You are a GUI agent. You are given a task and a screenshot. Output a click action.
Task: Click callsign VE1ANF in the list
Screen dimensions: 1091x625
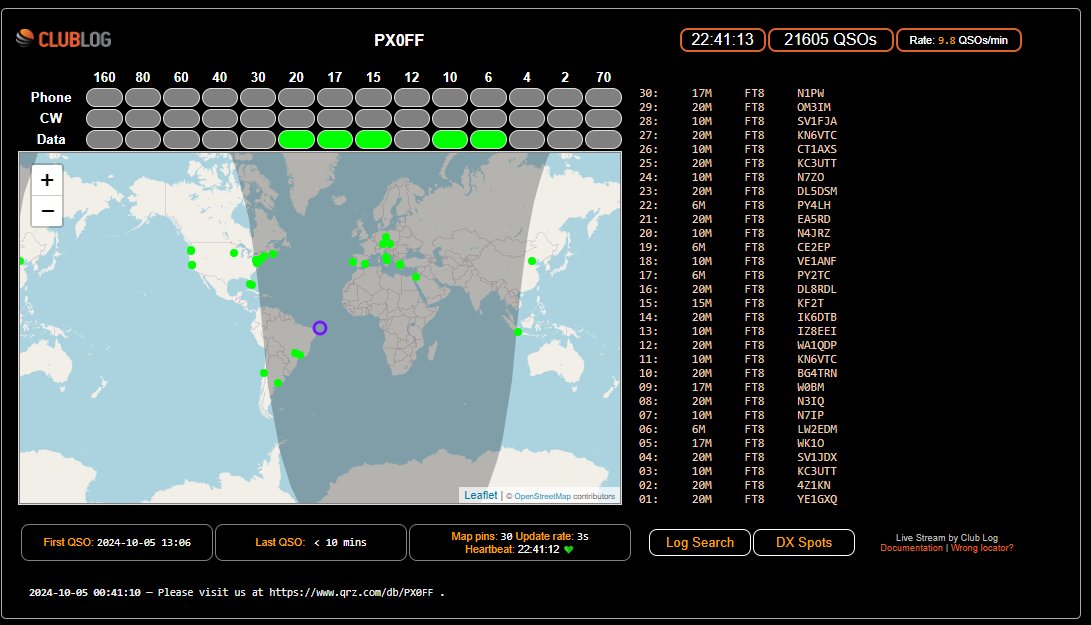[x=817, y=261]
